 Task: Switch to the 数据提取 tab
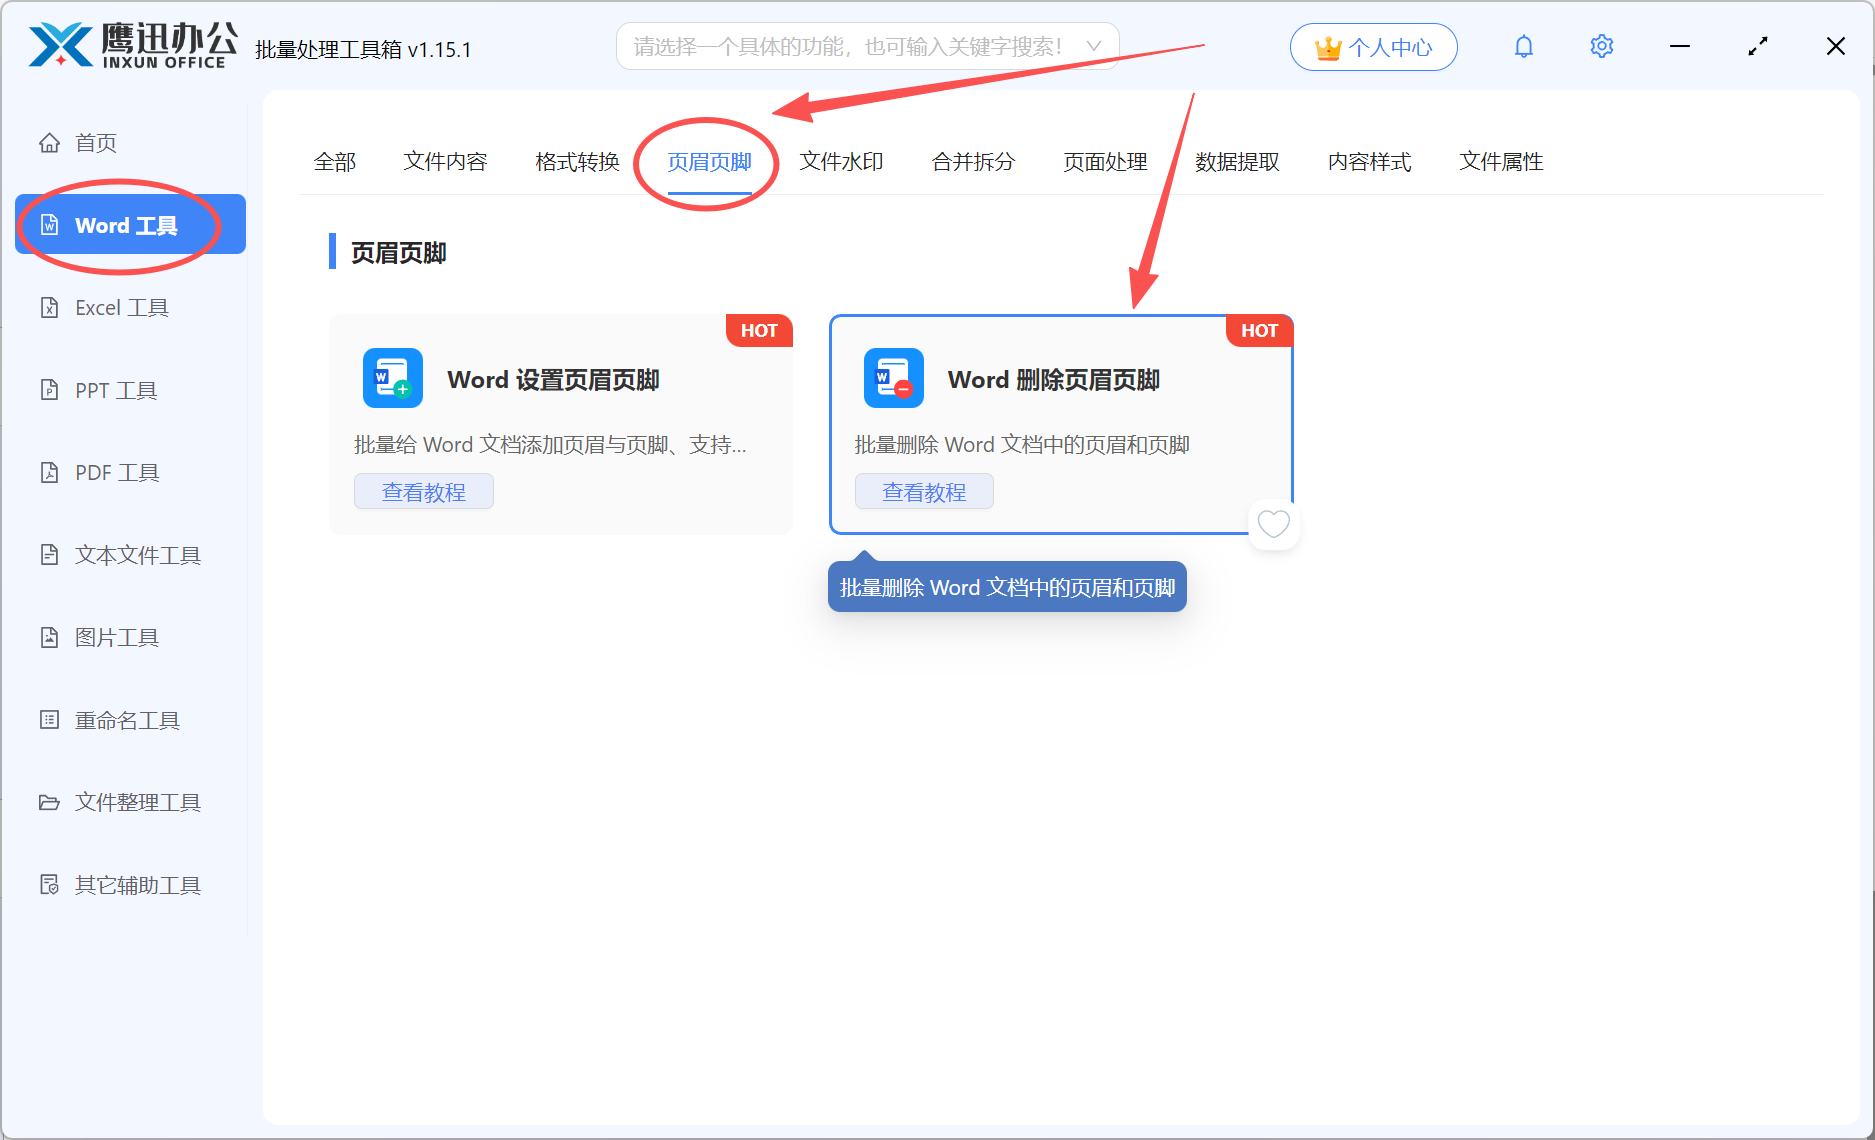(x=1237, y=162)
